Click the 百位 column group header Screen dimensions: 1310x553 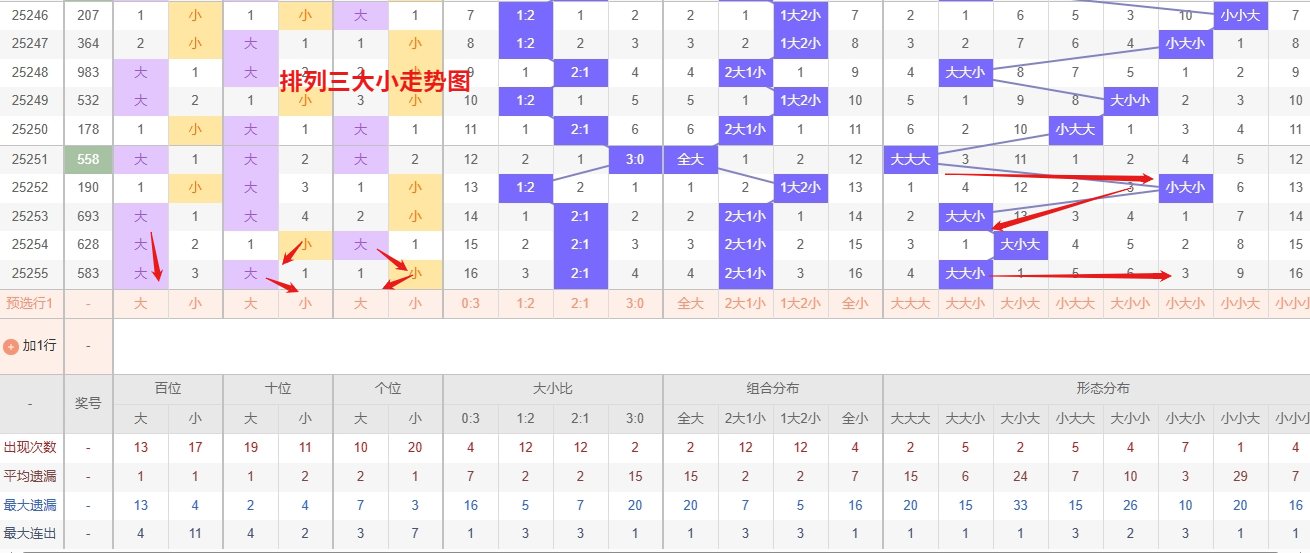(x=168, y=389)
